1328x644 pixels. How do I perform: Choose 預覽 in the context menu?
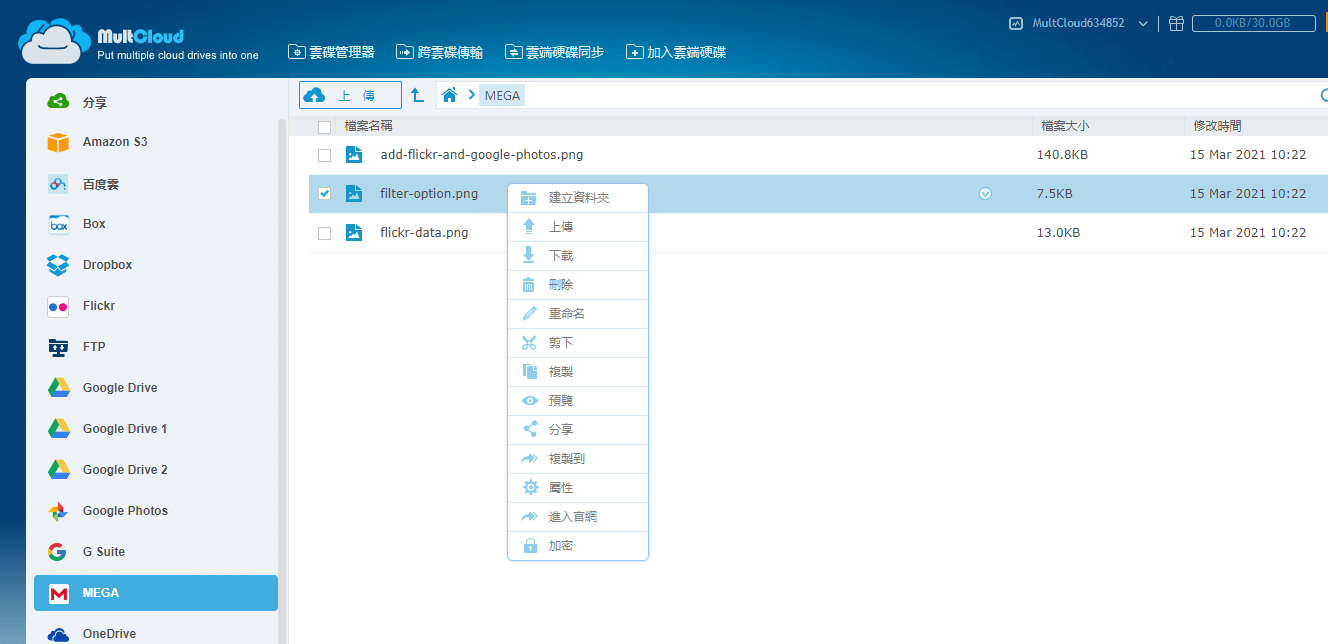578,401
